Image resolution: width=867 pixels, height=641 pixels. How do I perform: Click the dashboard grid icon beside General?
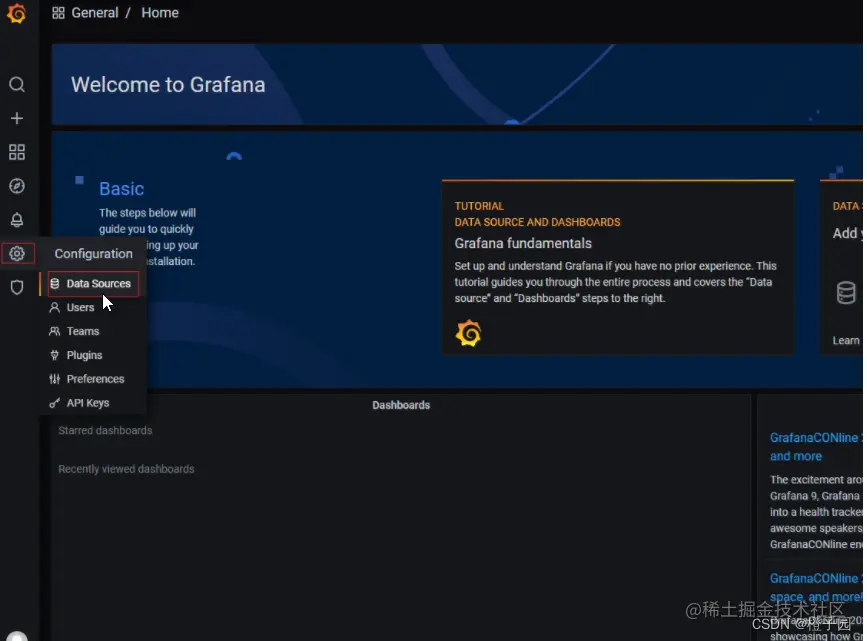tap(58, 13)
